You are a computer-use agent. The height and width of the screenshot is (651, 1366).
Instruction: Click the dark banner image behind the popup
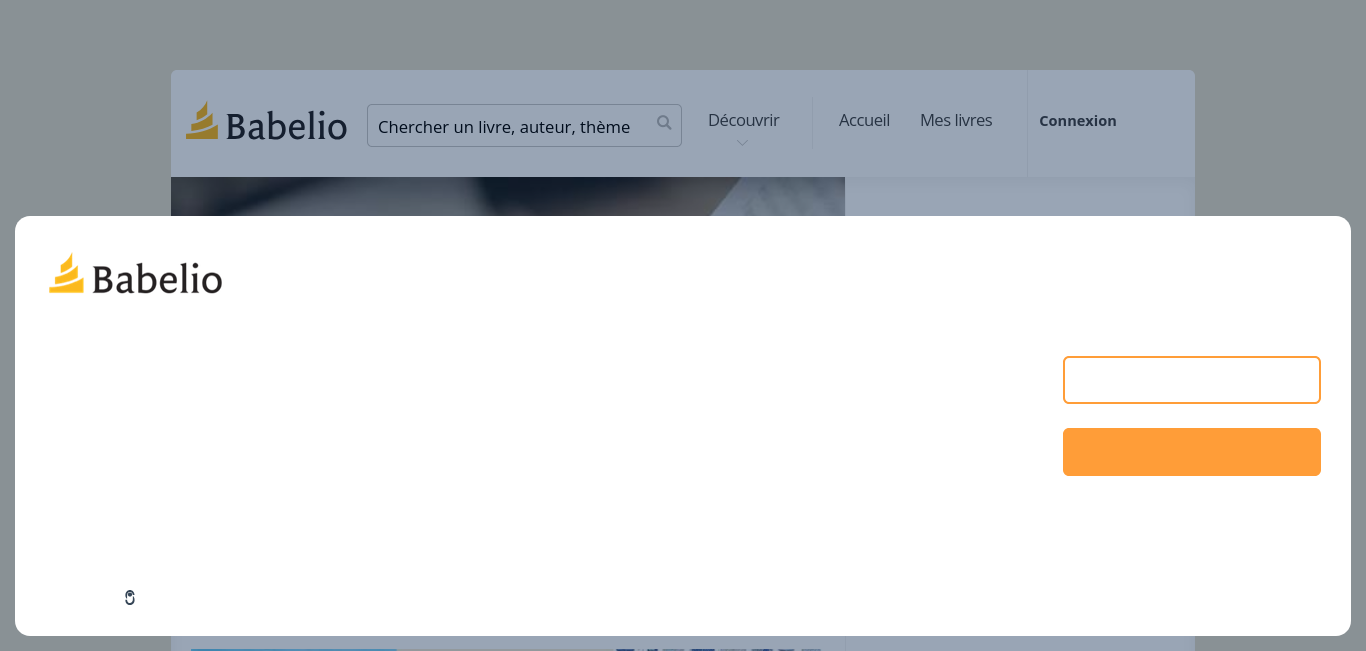click(508, 196)
